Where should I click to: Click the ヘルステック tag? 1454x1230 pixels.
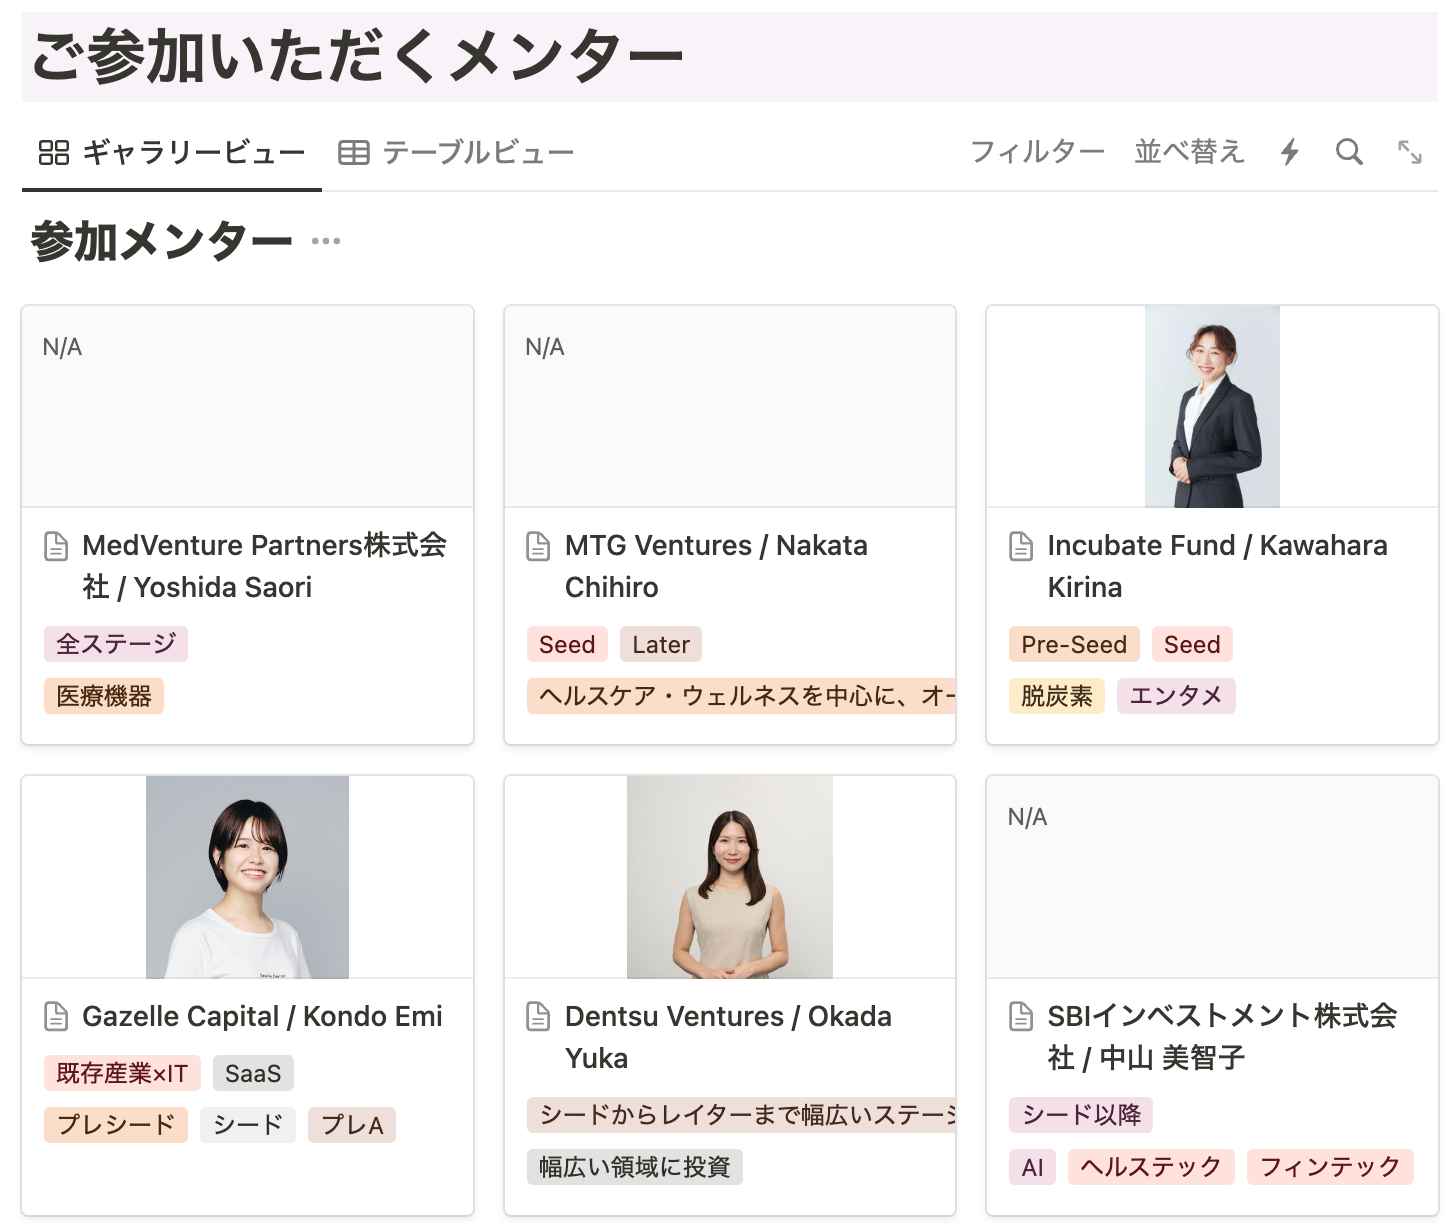point(1152,1167)
